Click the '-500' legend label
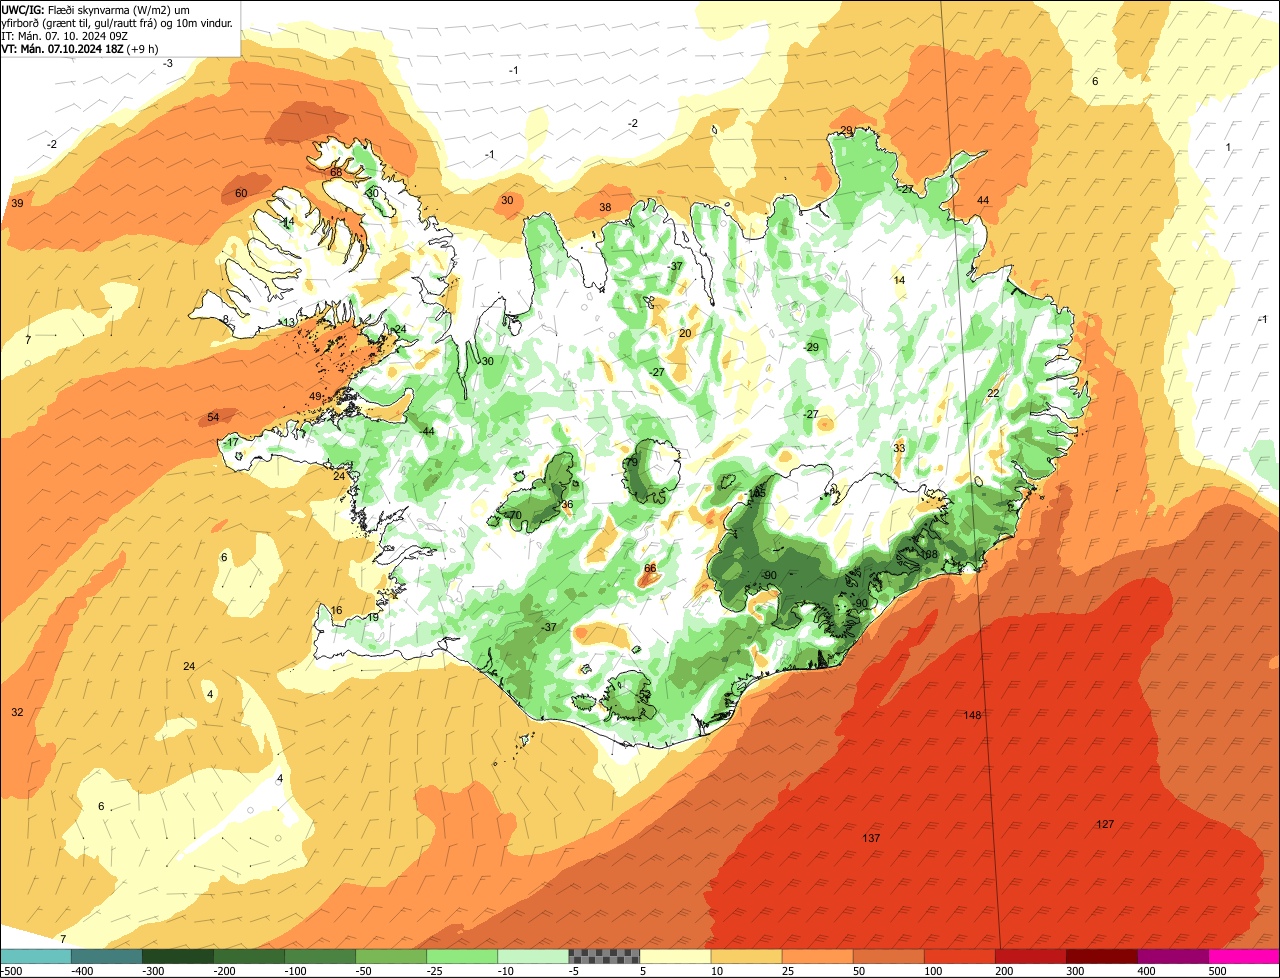The image size is (1280, 978). [11, 971]
